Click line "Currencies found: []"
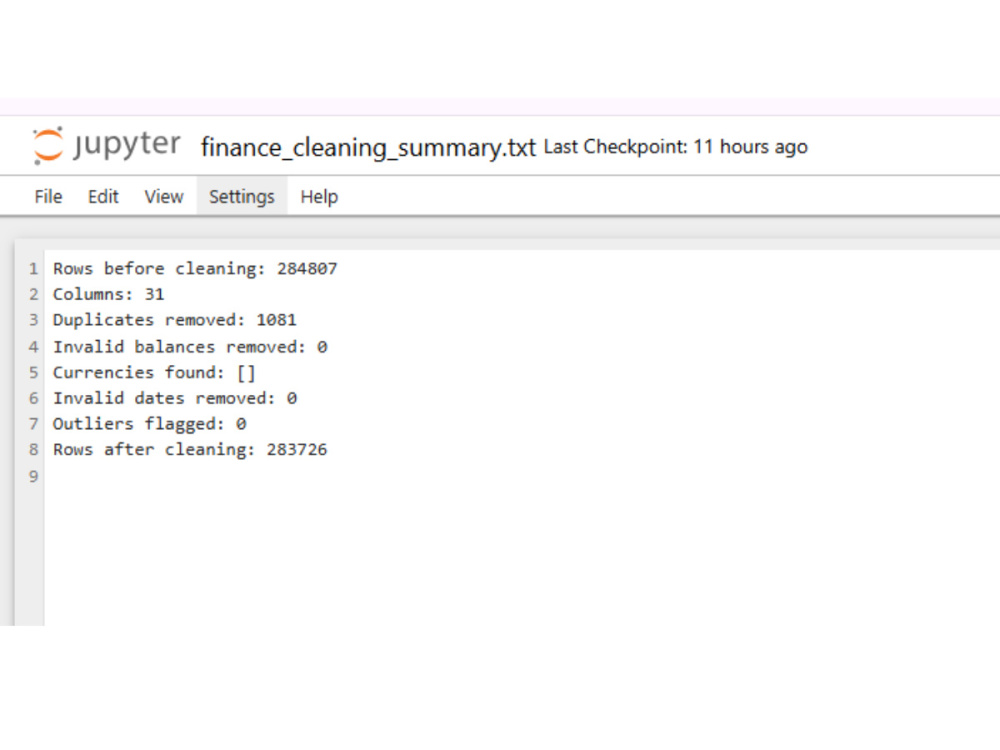 pos(154,372)
